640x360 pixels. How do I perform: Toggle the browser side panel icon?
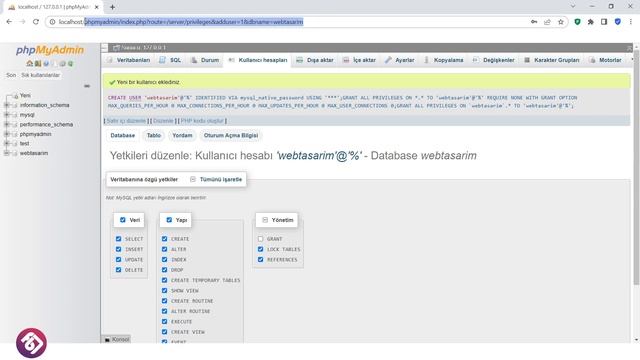604,22
